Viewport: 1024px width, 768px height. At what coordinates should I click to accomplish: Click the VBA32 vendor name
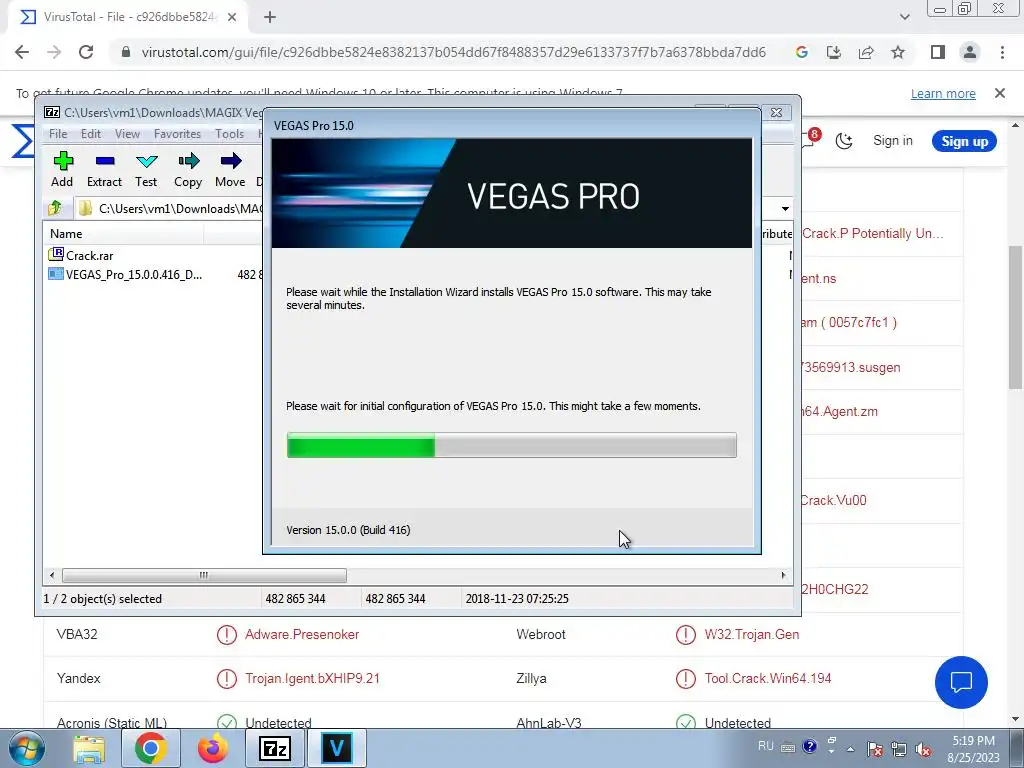point(77,634)
